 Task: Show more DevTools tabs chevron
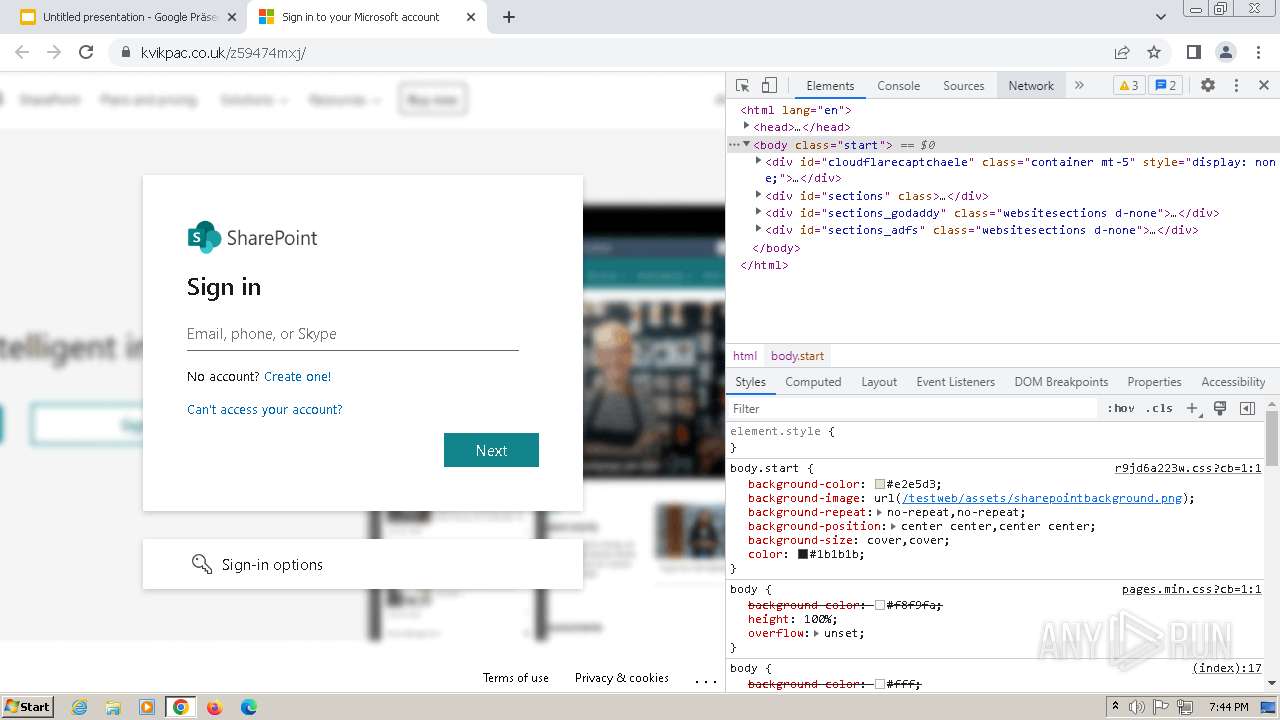point(1079,86)
